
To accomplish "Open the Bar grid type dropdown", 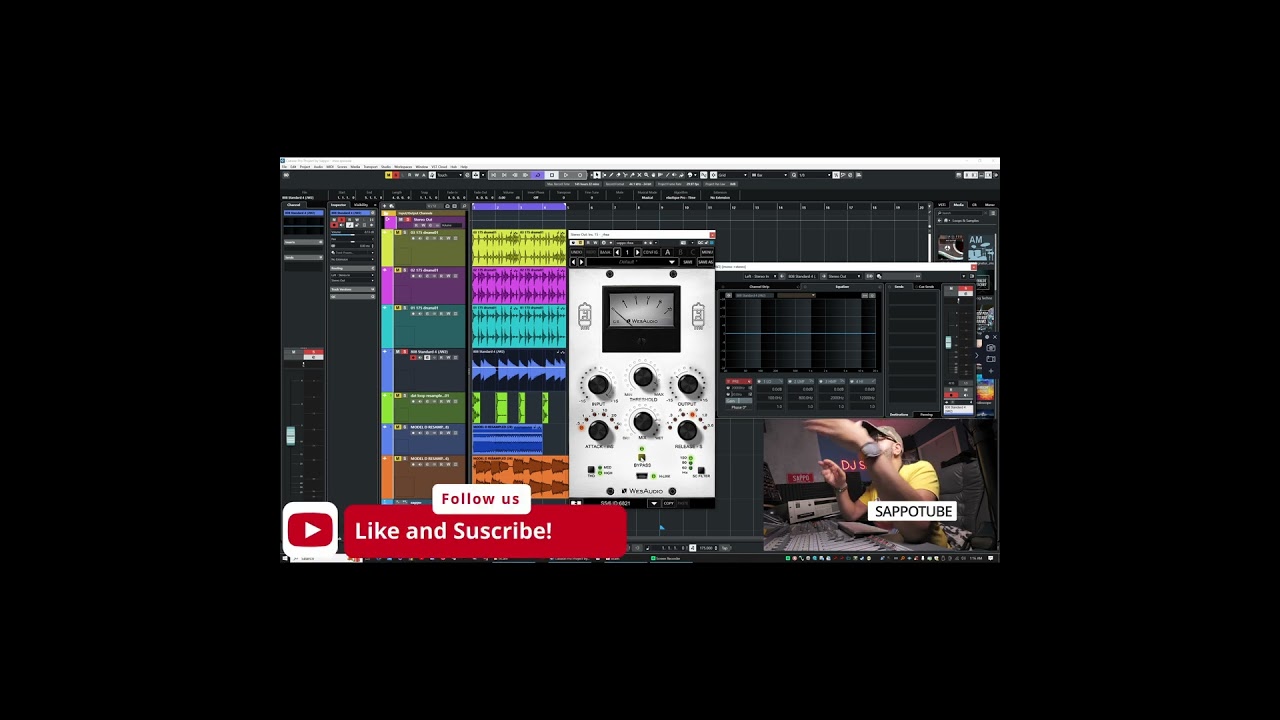I will 770,175.
